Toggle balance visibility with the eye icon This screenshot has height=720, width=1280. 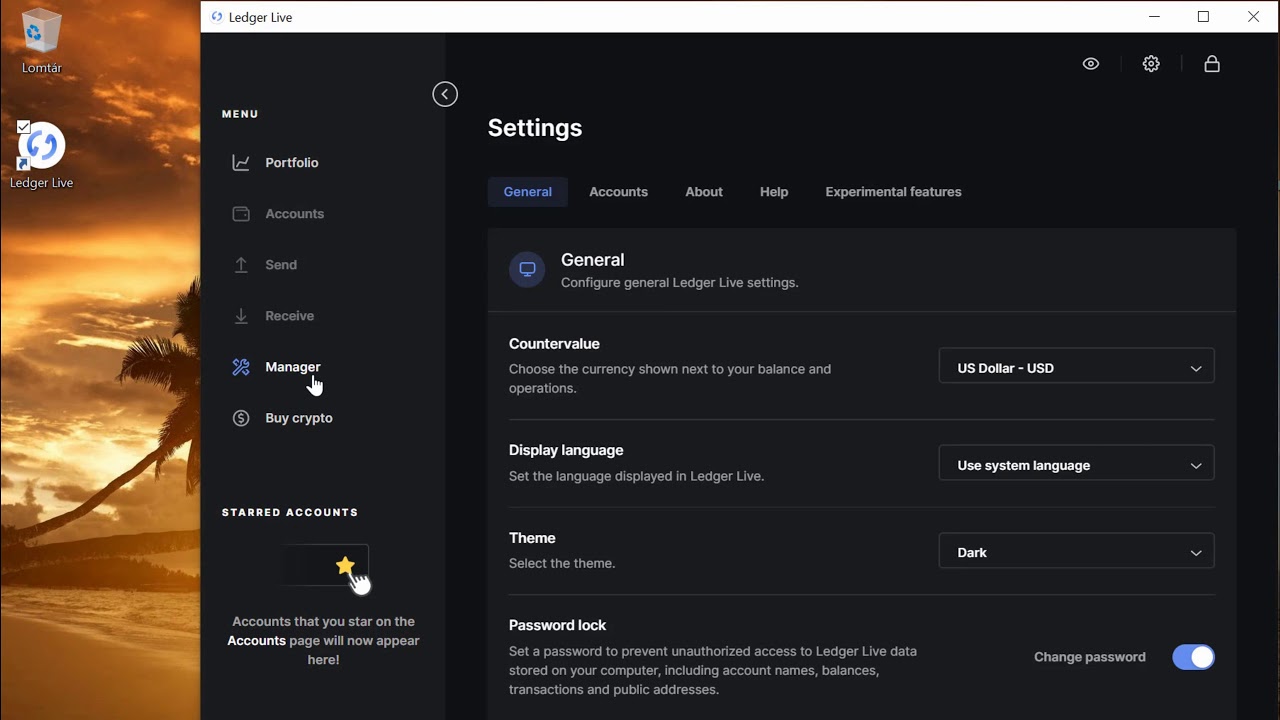(x=1091, y=64)
